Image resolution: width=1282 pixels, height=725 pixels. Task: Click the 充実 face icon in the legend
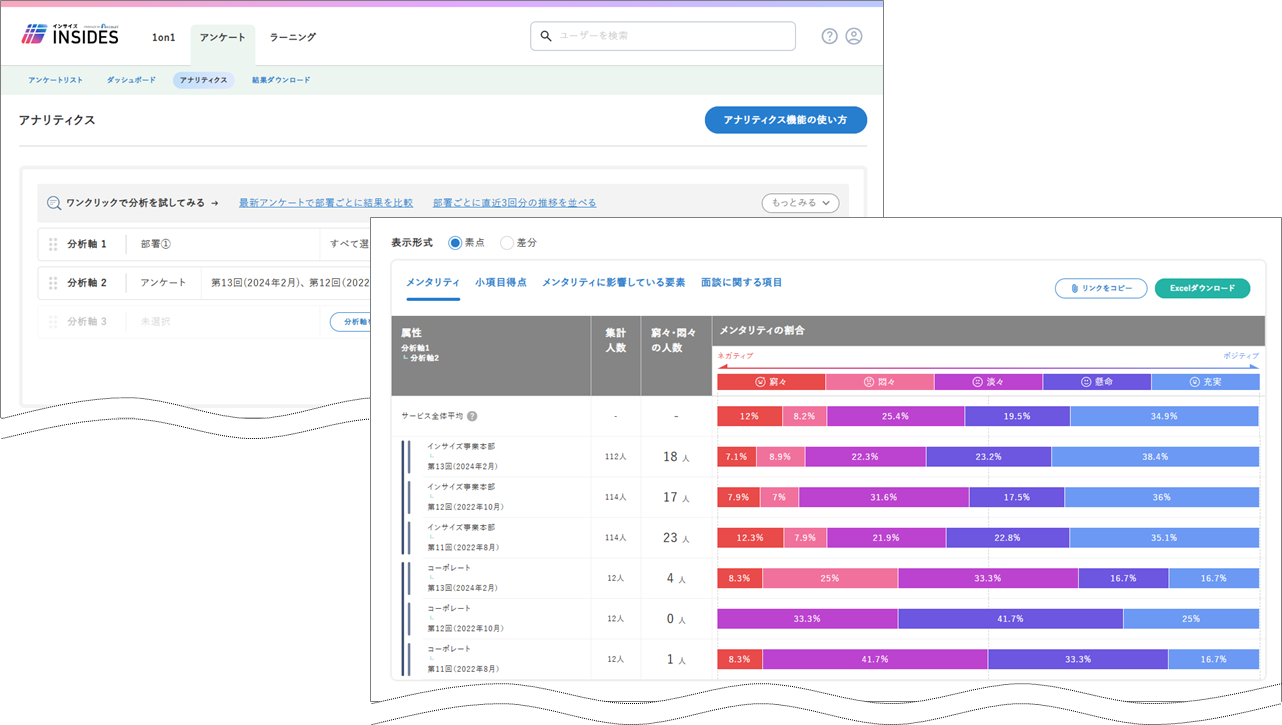[1194, 382]
